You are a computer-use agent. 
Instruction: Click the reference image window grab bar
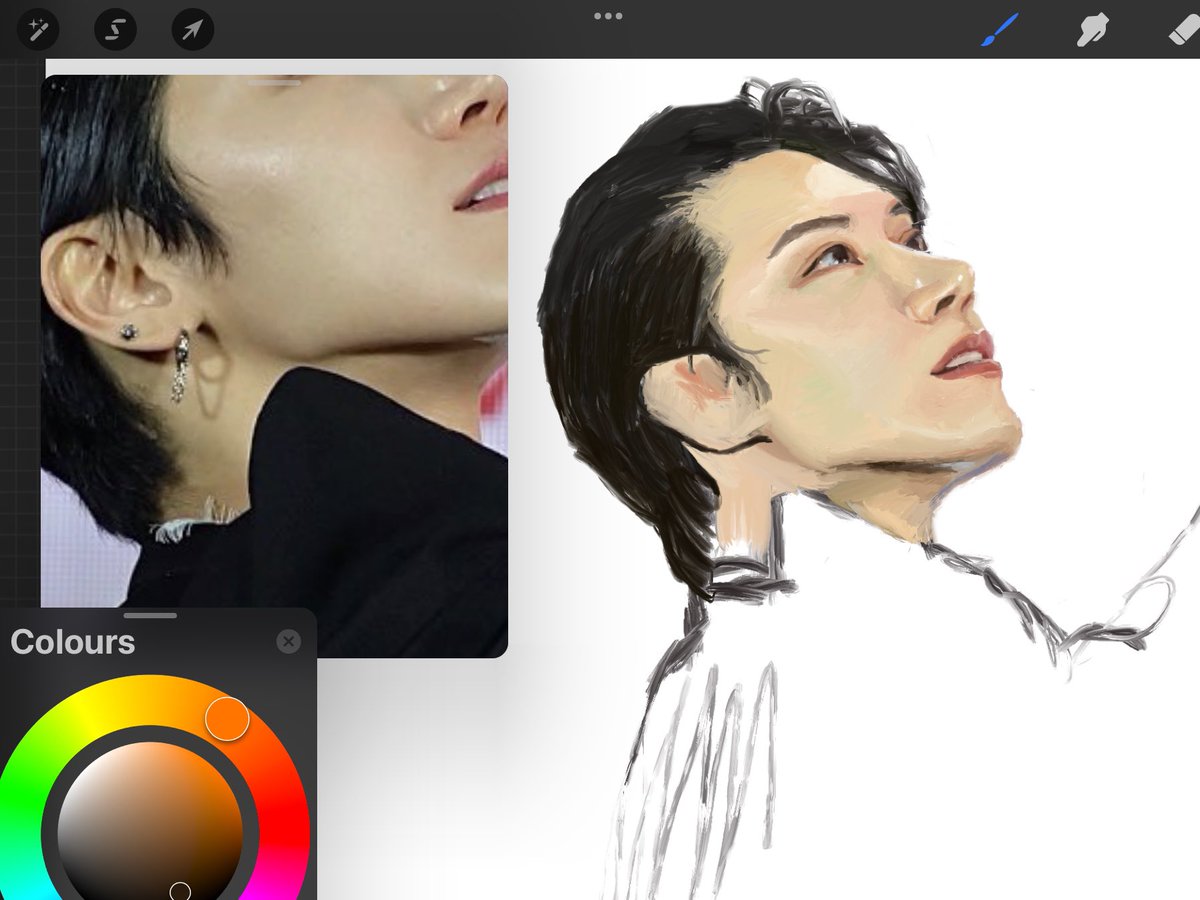pyautogui.click(x=274, y=82)
